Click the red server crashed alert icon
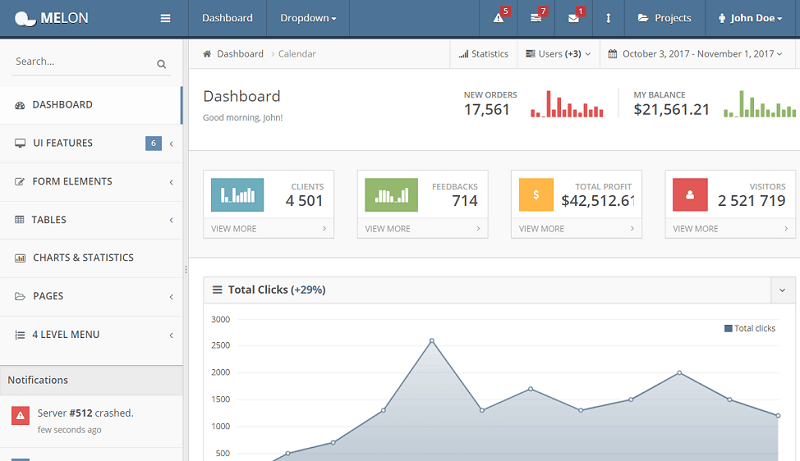 pyautogui.click(x=20, y=416)
